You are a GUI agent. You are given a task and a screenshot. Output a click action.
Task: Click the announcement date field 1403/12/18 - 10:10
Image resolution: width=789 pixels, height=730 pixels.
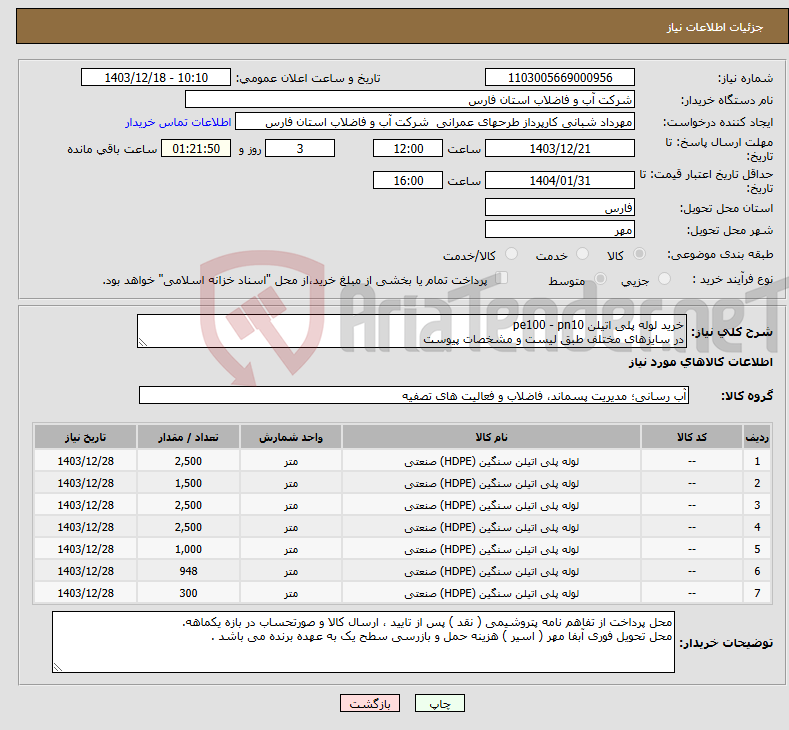pos(156,77)
